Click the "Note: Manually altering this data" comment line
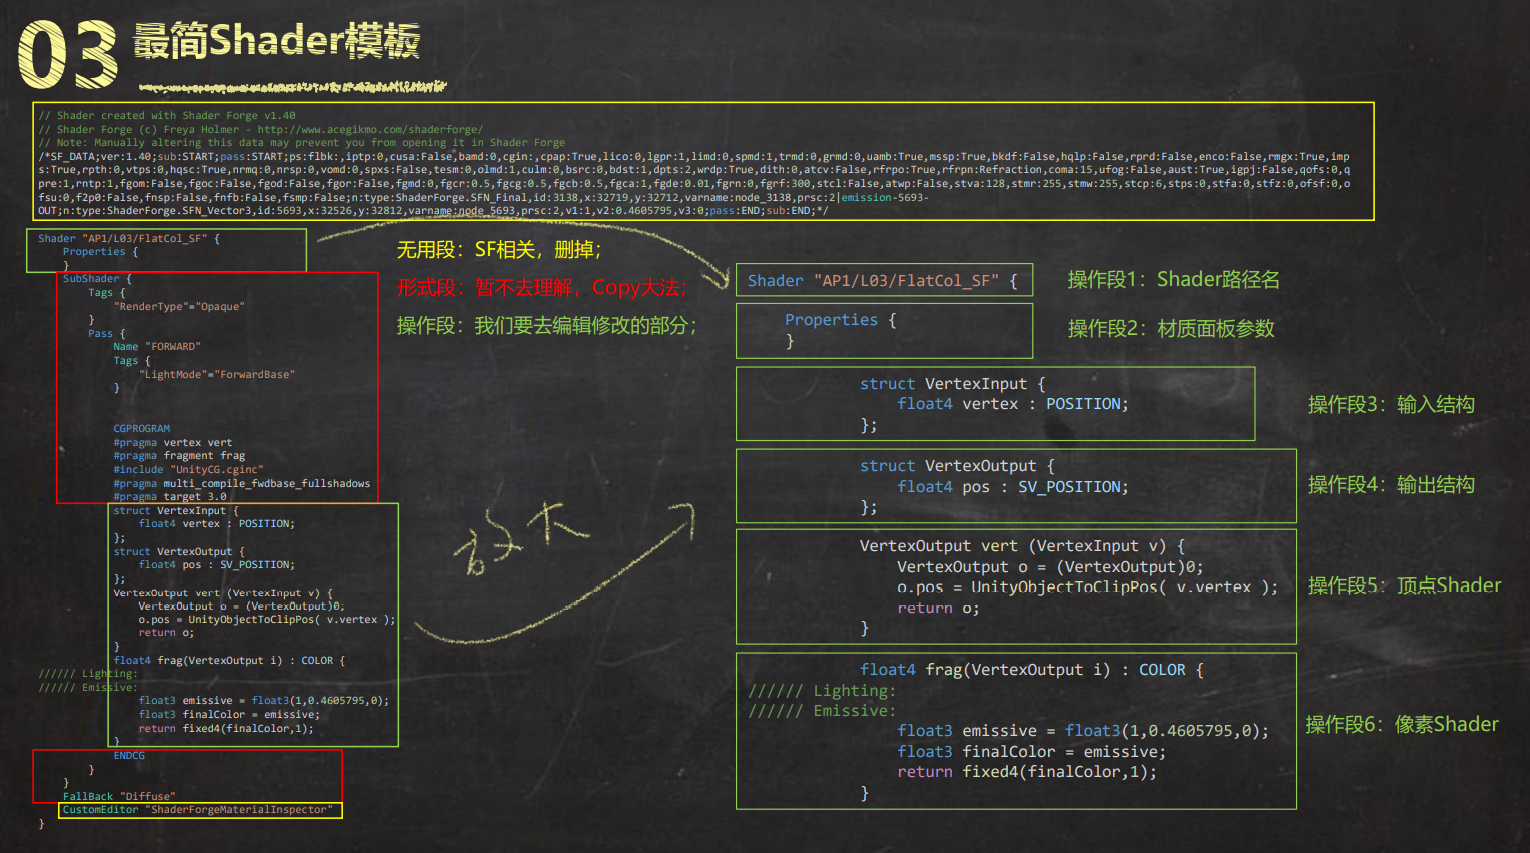This screenshot has height=853, width=1530. coord(301,143)
